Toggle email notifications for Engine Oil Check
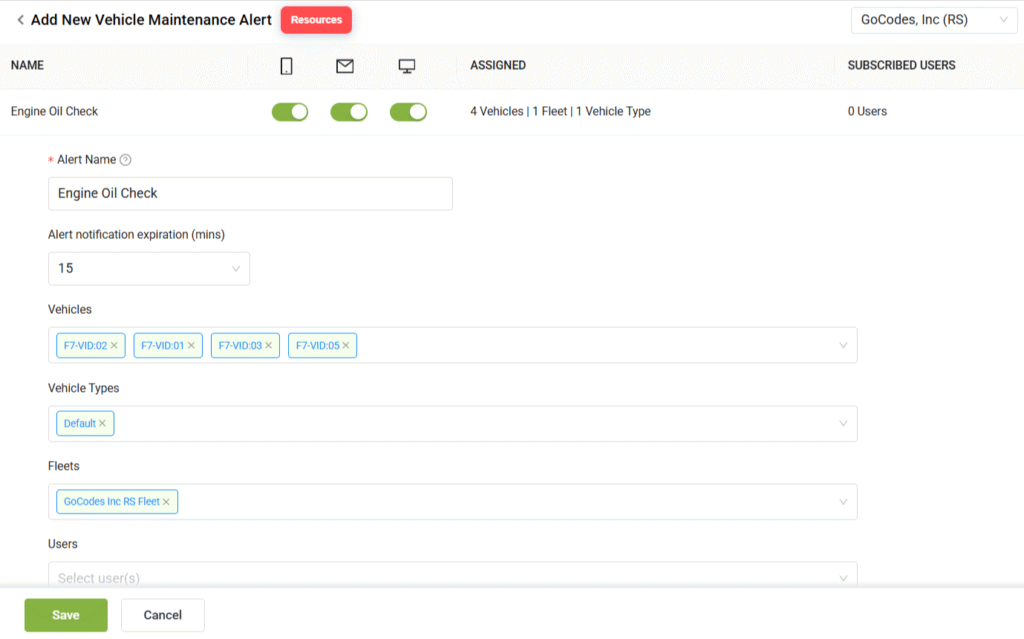The height and width of the screenshot is (639, 1024). [x=349, y=112]
